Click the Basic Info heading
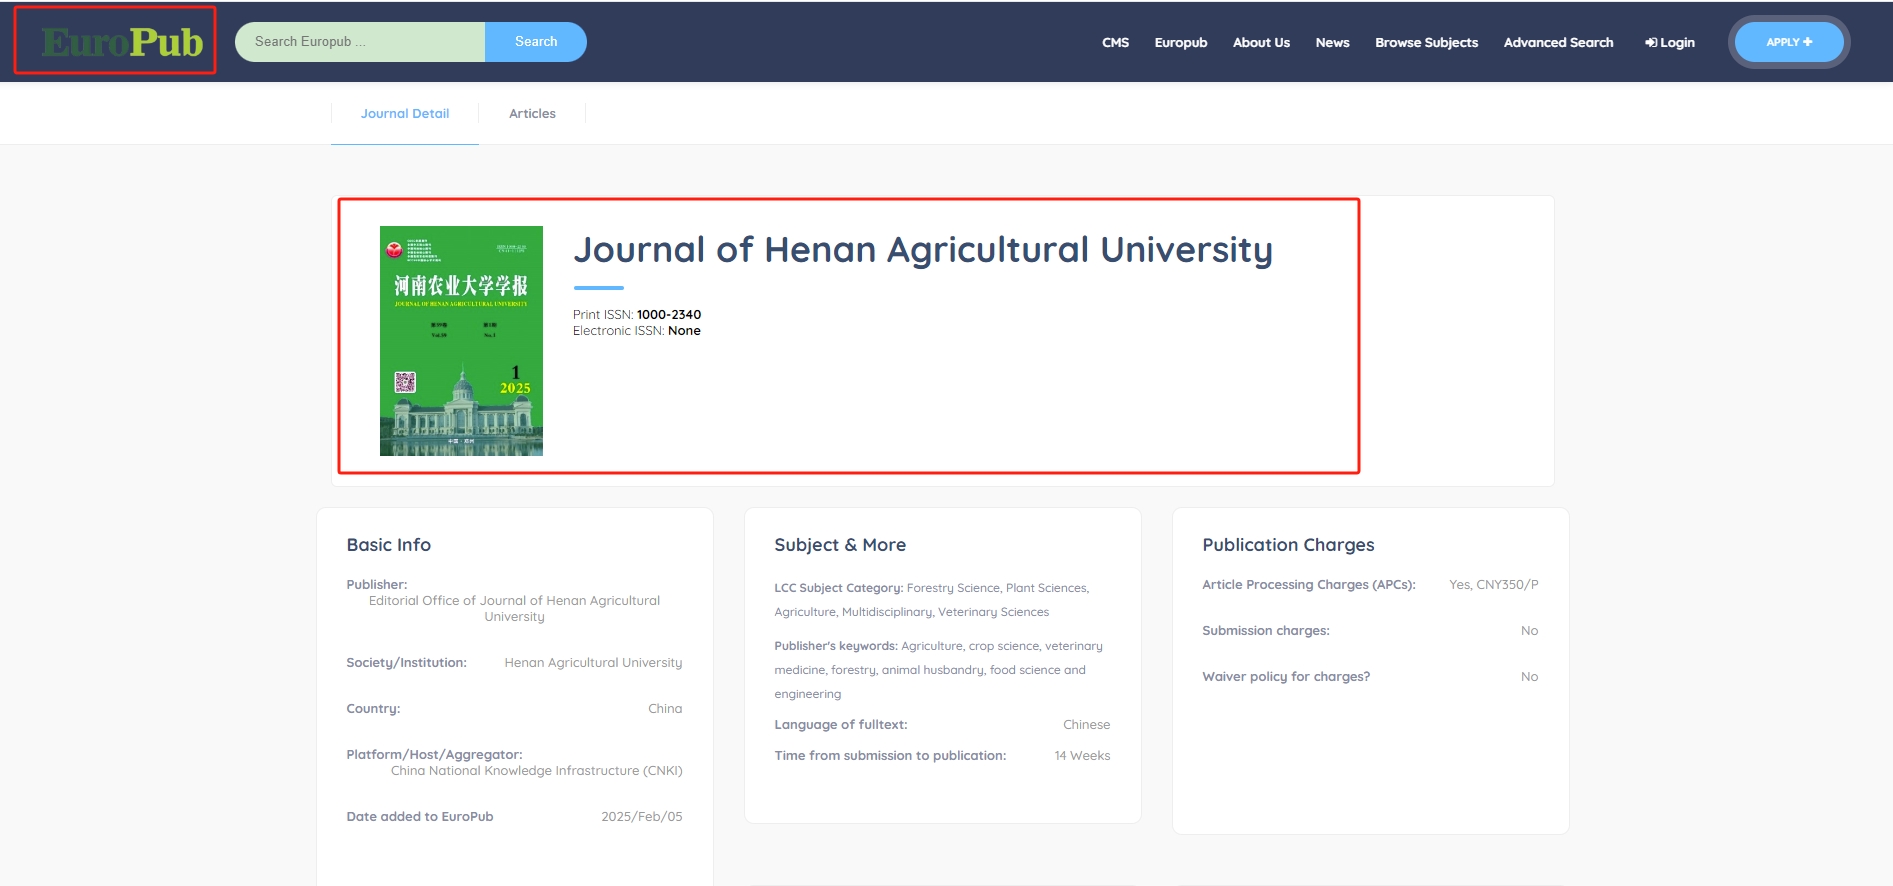 click(x=389, y=545)
